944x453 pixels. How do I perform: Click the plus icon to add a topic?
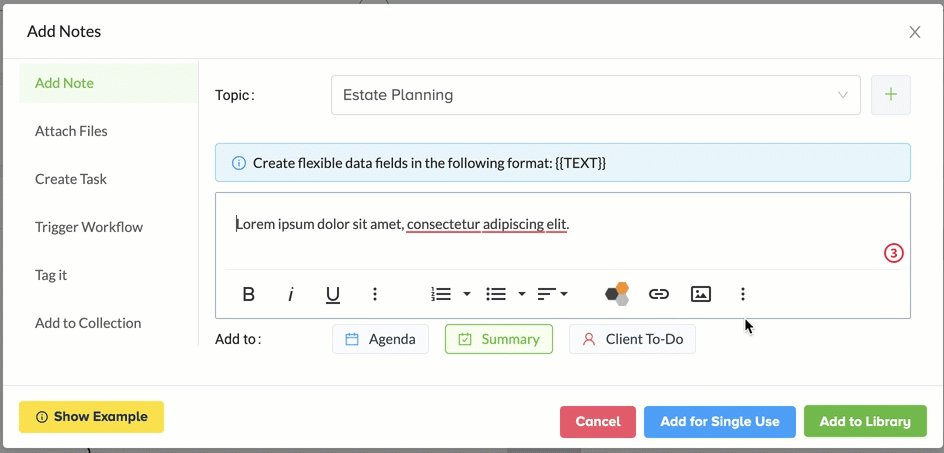(x=890, y=95)
